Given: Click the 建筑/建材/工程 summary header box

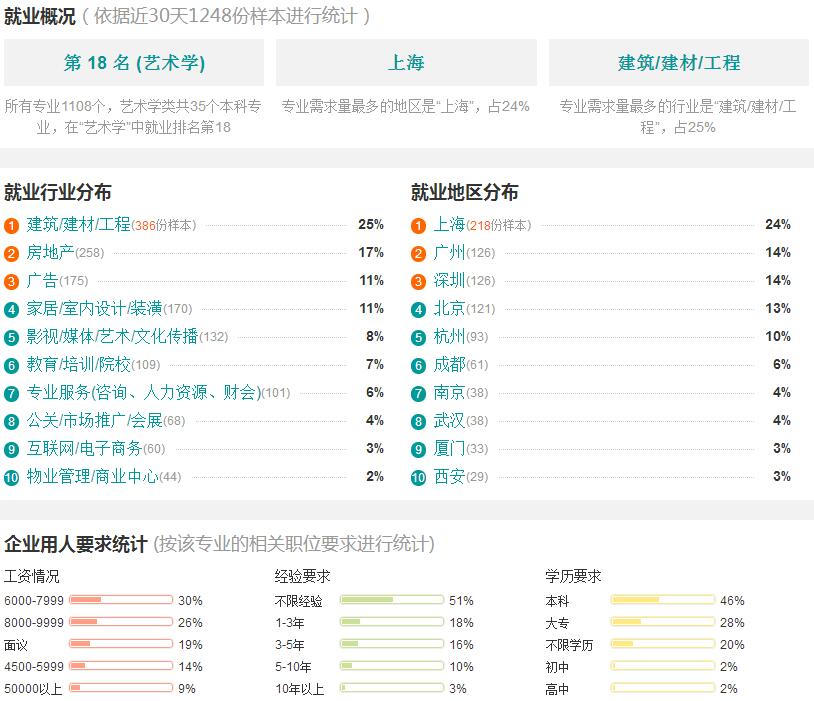Looking at the screenshot, I should pyautogui.click(x=679, y=62).
